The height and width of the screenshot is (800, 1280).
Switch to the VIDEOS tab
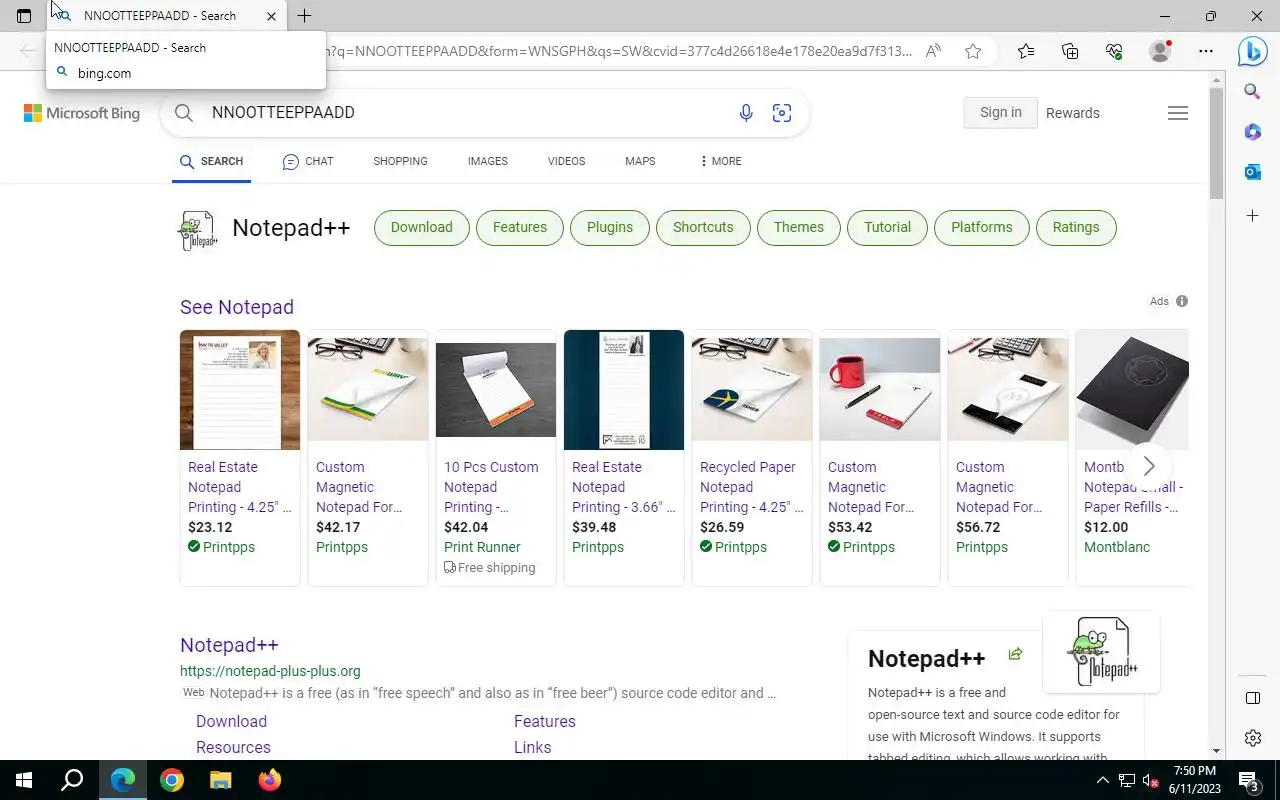(566, 161)
